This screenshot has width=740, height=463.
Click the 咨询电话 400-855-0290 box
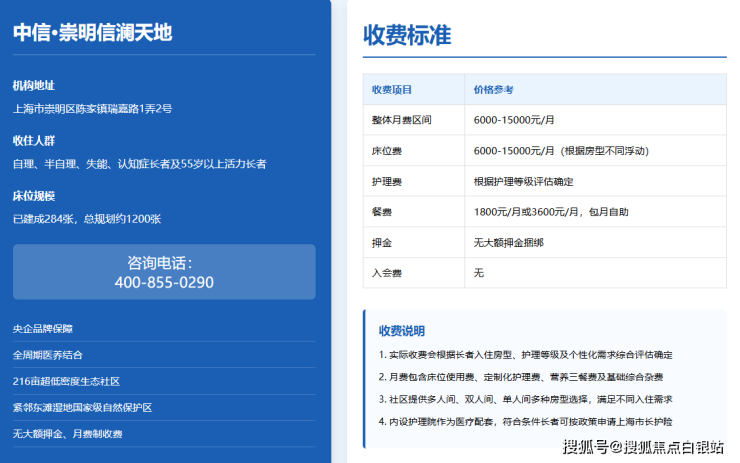pos(164,272)
